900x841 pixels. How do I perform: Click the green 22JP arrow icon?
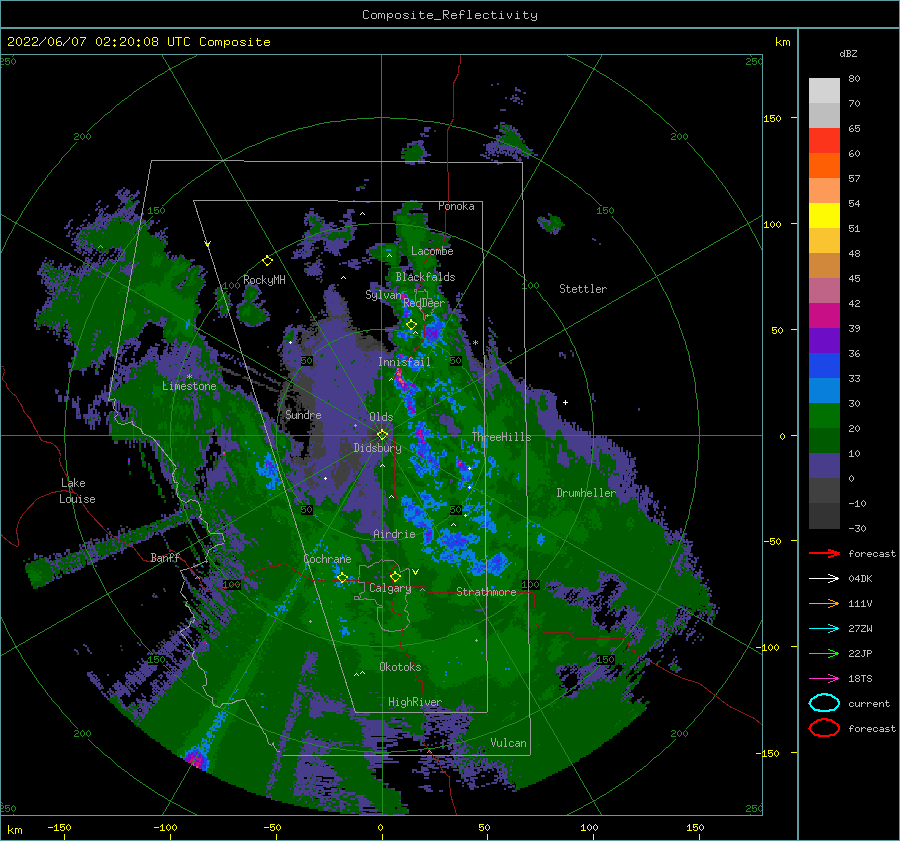coord(824,653)
